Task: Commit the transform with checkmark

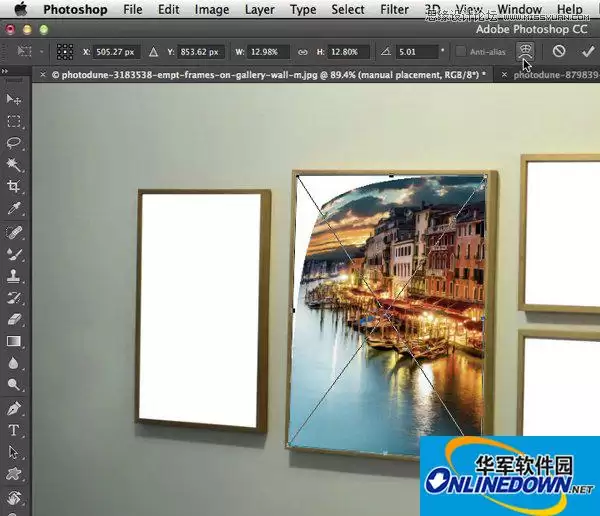Action: 588,51
